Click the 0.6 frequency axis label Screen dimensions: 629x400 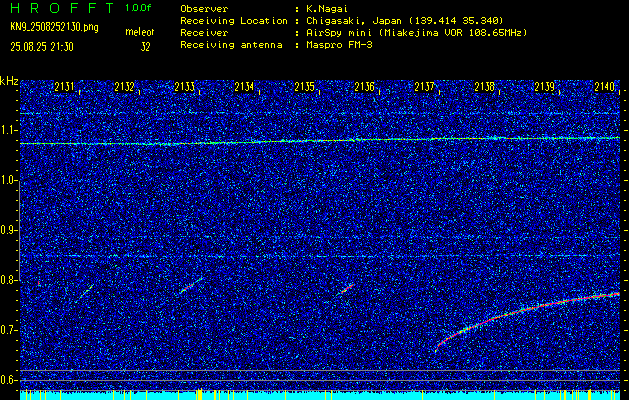pos(8,380)
